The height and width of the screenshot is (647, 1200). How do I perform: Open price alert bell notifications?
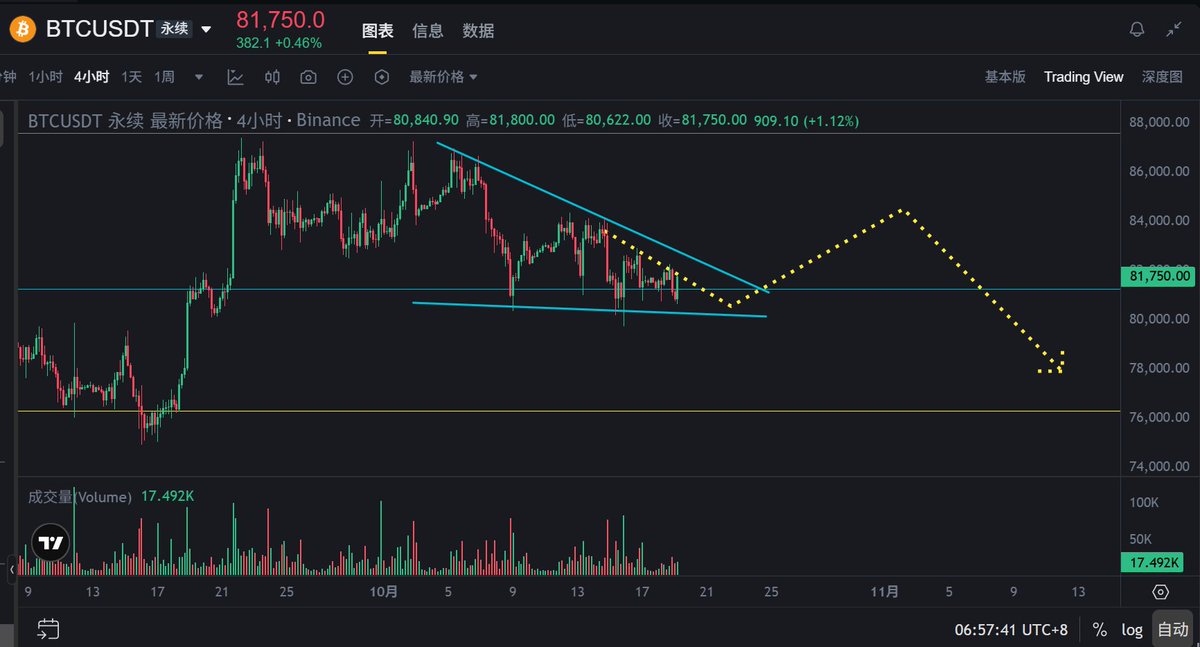(1137, 30)
